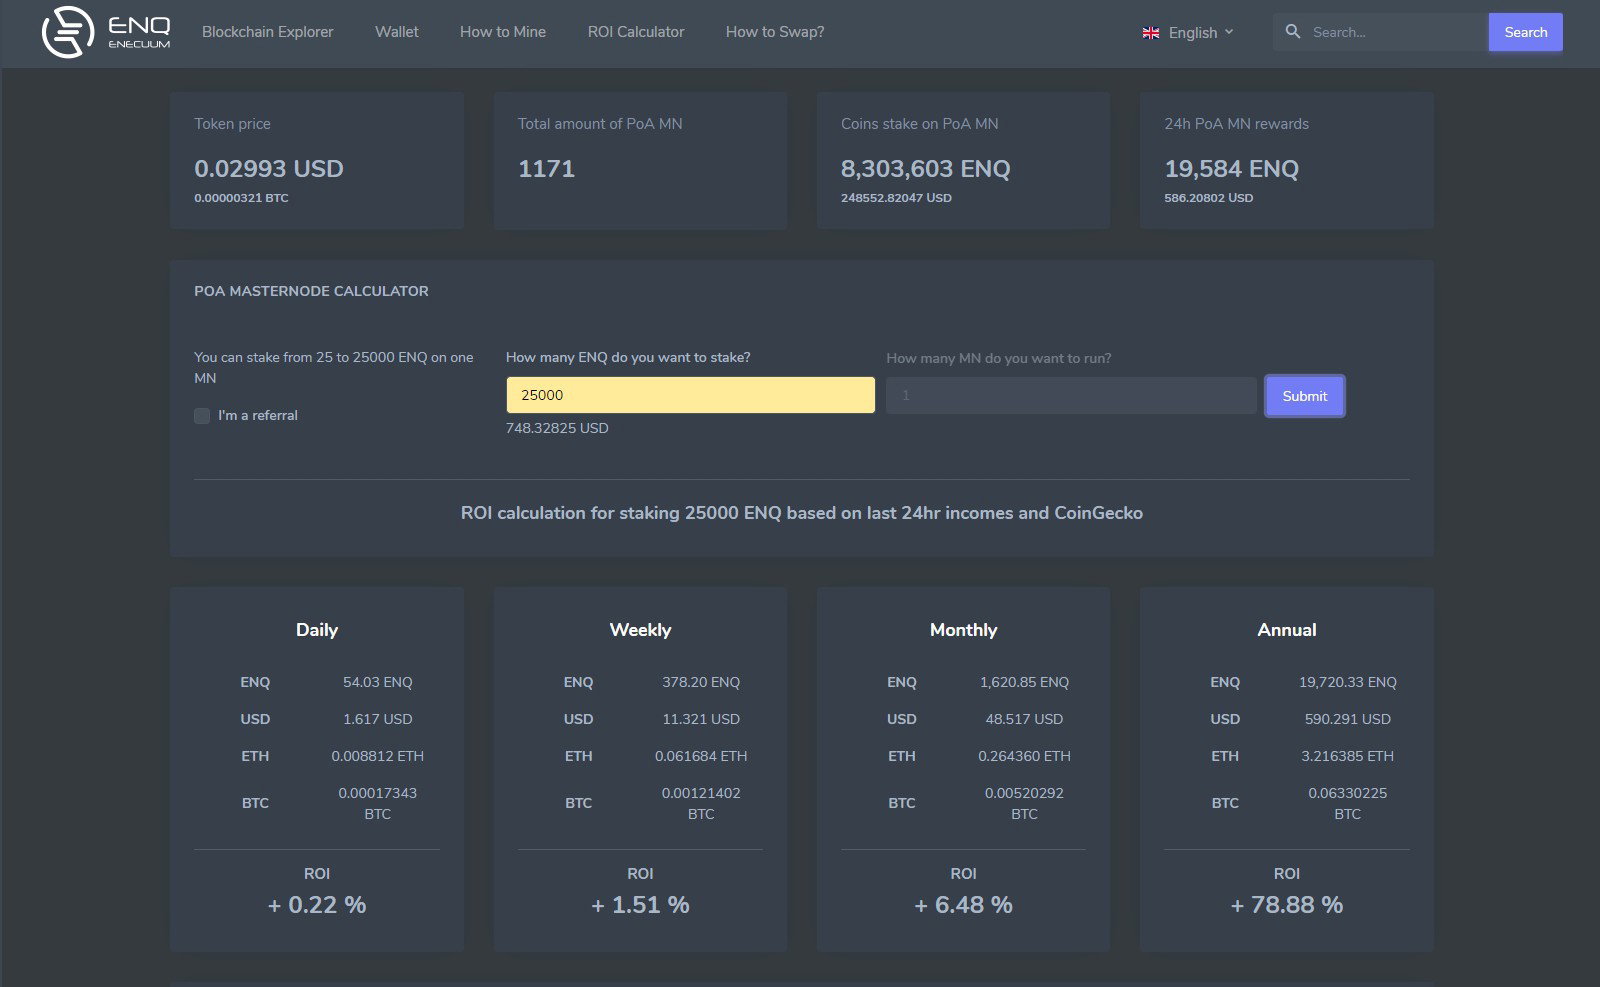The image size is (1600, 987).
Task: Click the Search button
Action: (x=1525, y=32)
